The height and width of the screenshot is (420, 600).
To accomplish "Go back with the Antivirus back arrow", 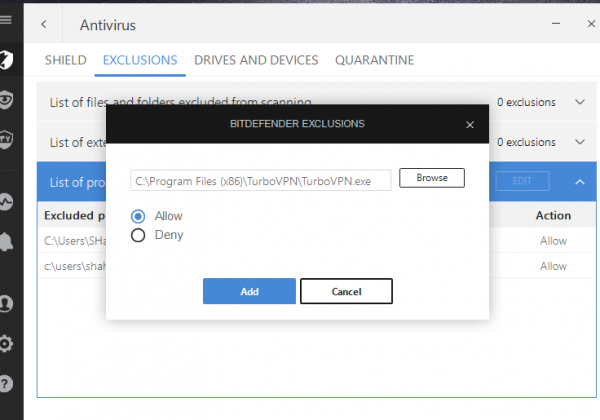I will pyautogui.click(x=44, y=24).
